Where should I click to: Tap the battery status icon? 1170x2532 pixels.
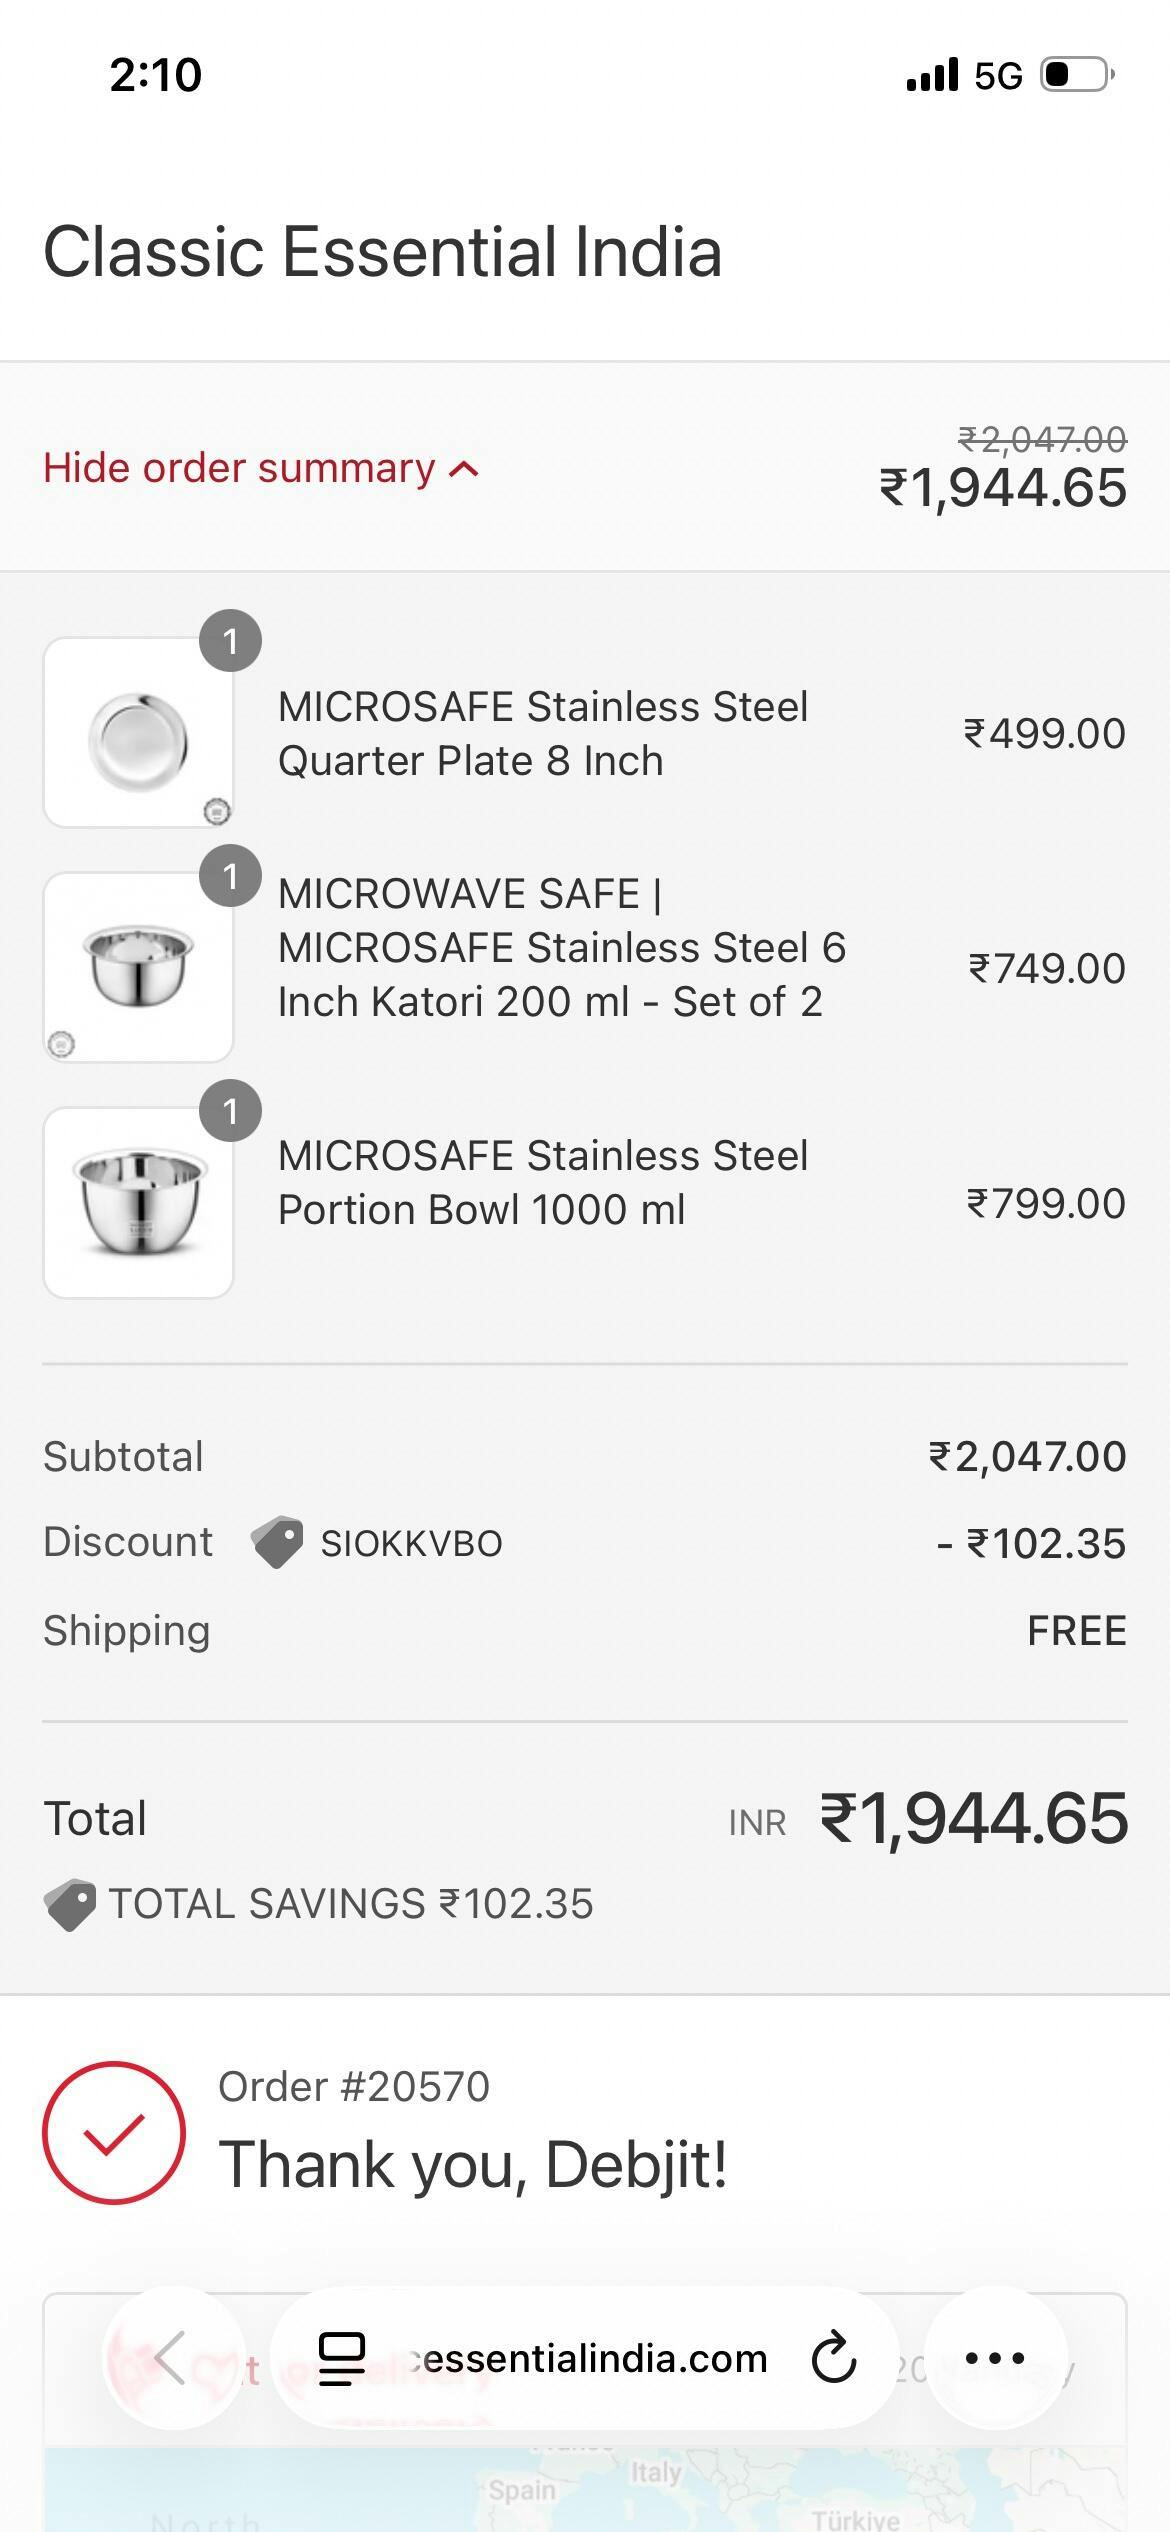1077,75
